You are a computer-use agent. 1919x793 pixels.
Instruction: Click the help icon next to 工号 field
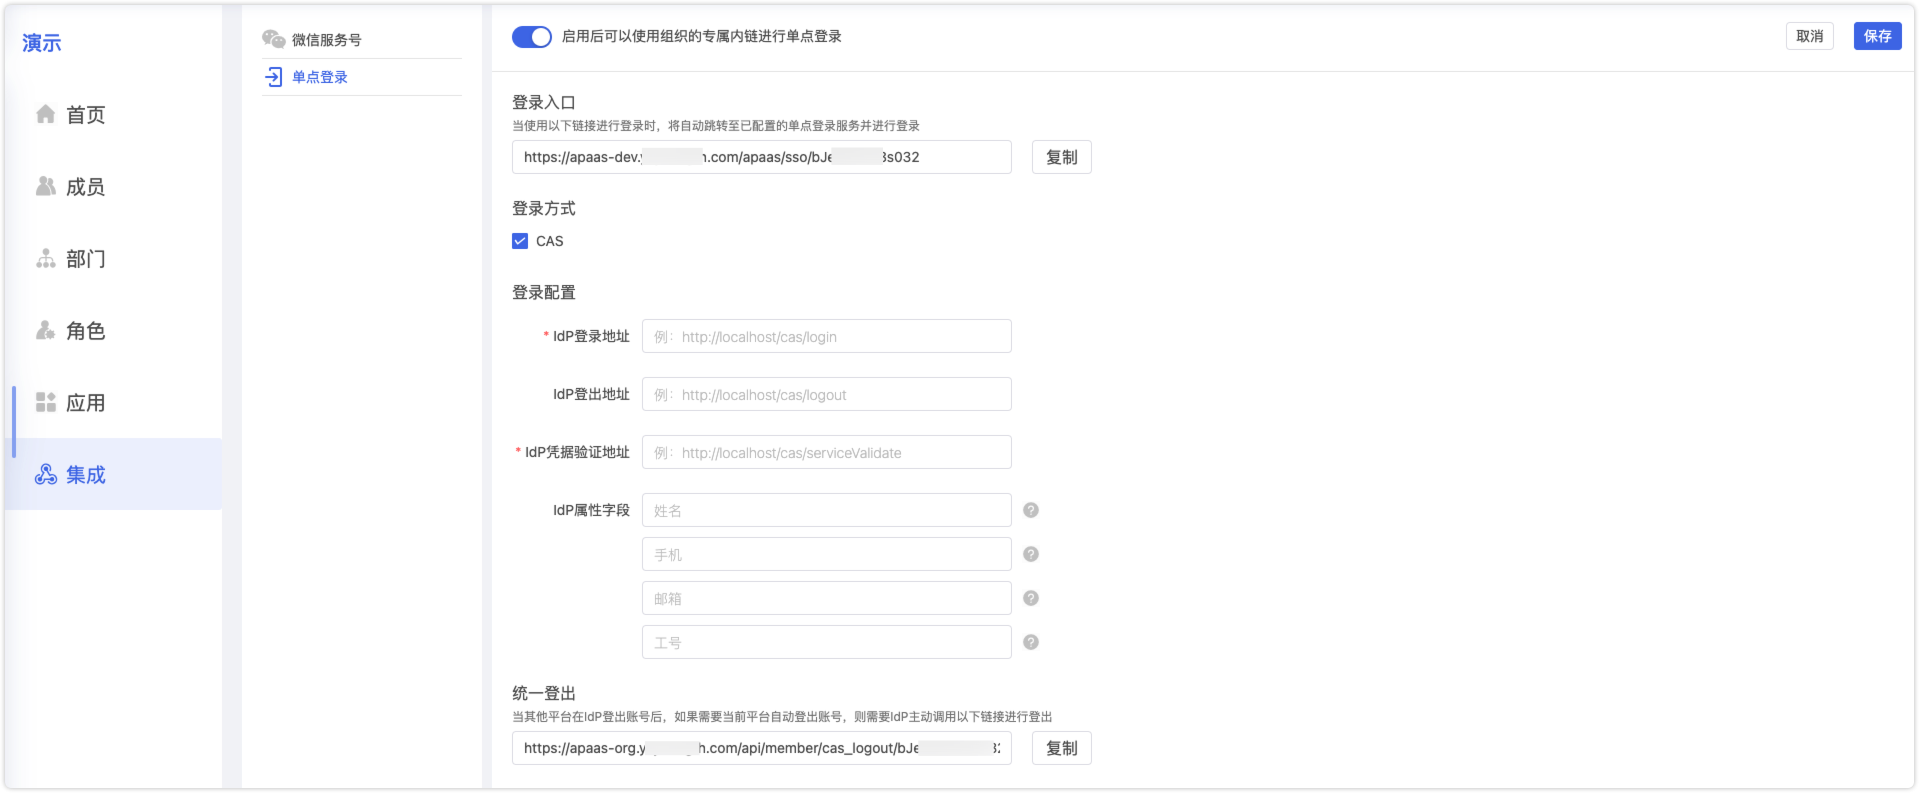point(1031,642)
